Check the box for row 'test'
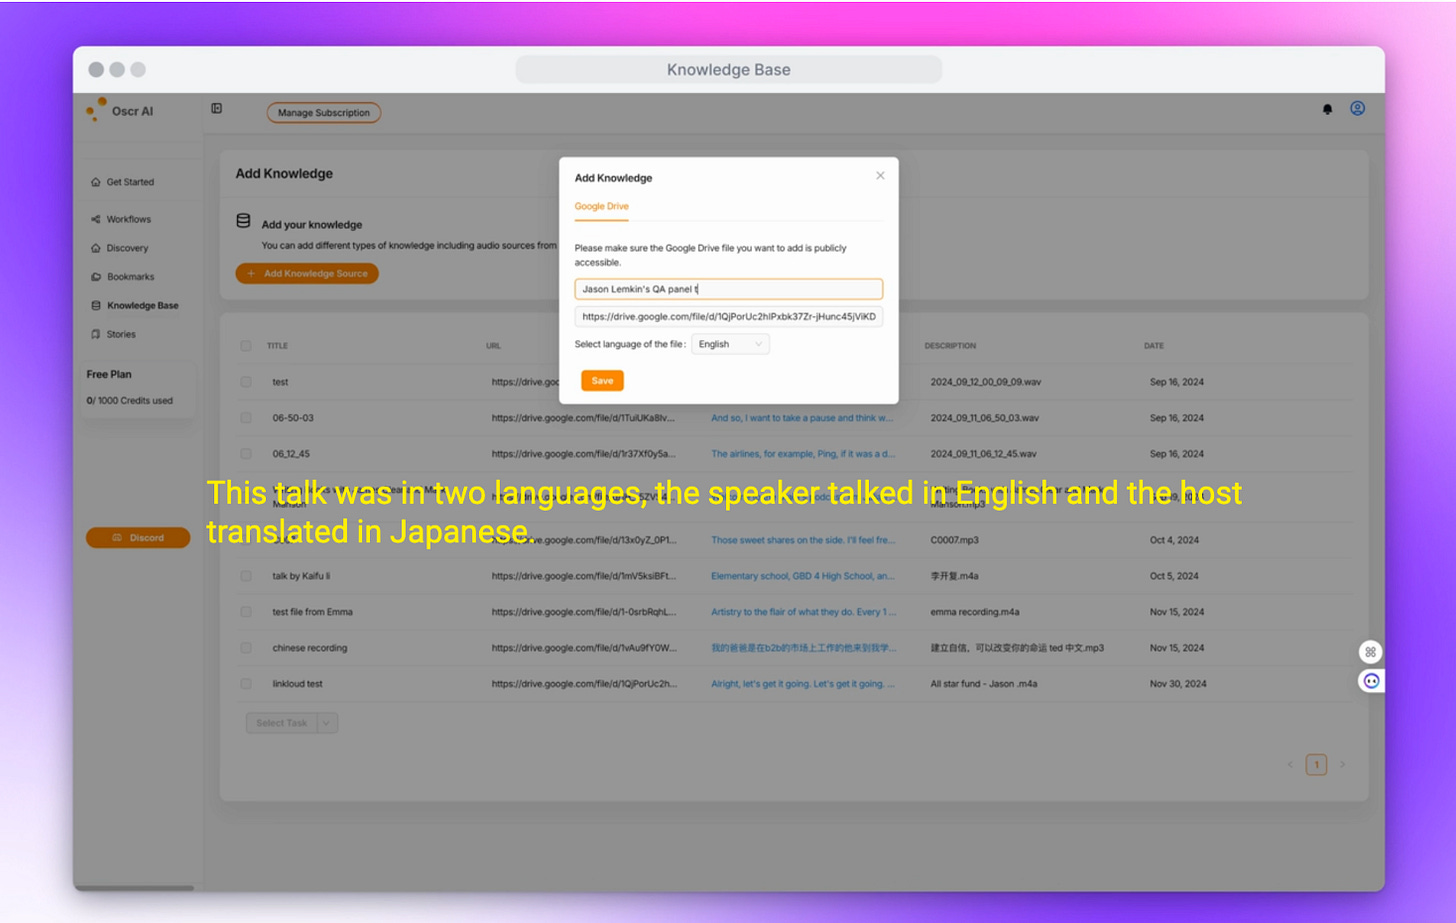This screenshot has height=923, width=1456. (x=246, y=382)
